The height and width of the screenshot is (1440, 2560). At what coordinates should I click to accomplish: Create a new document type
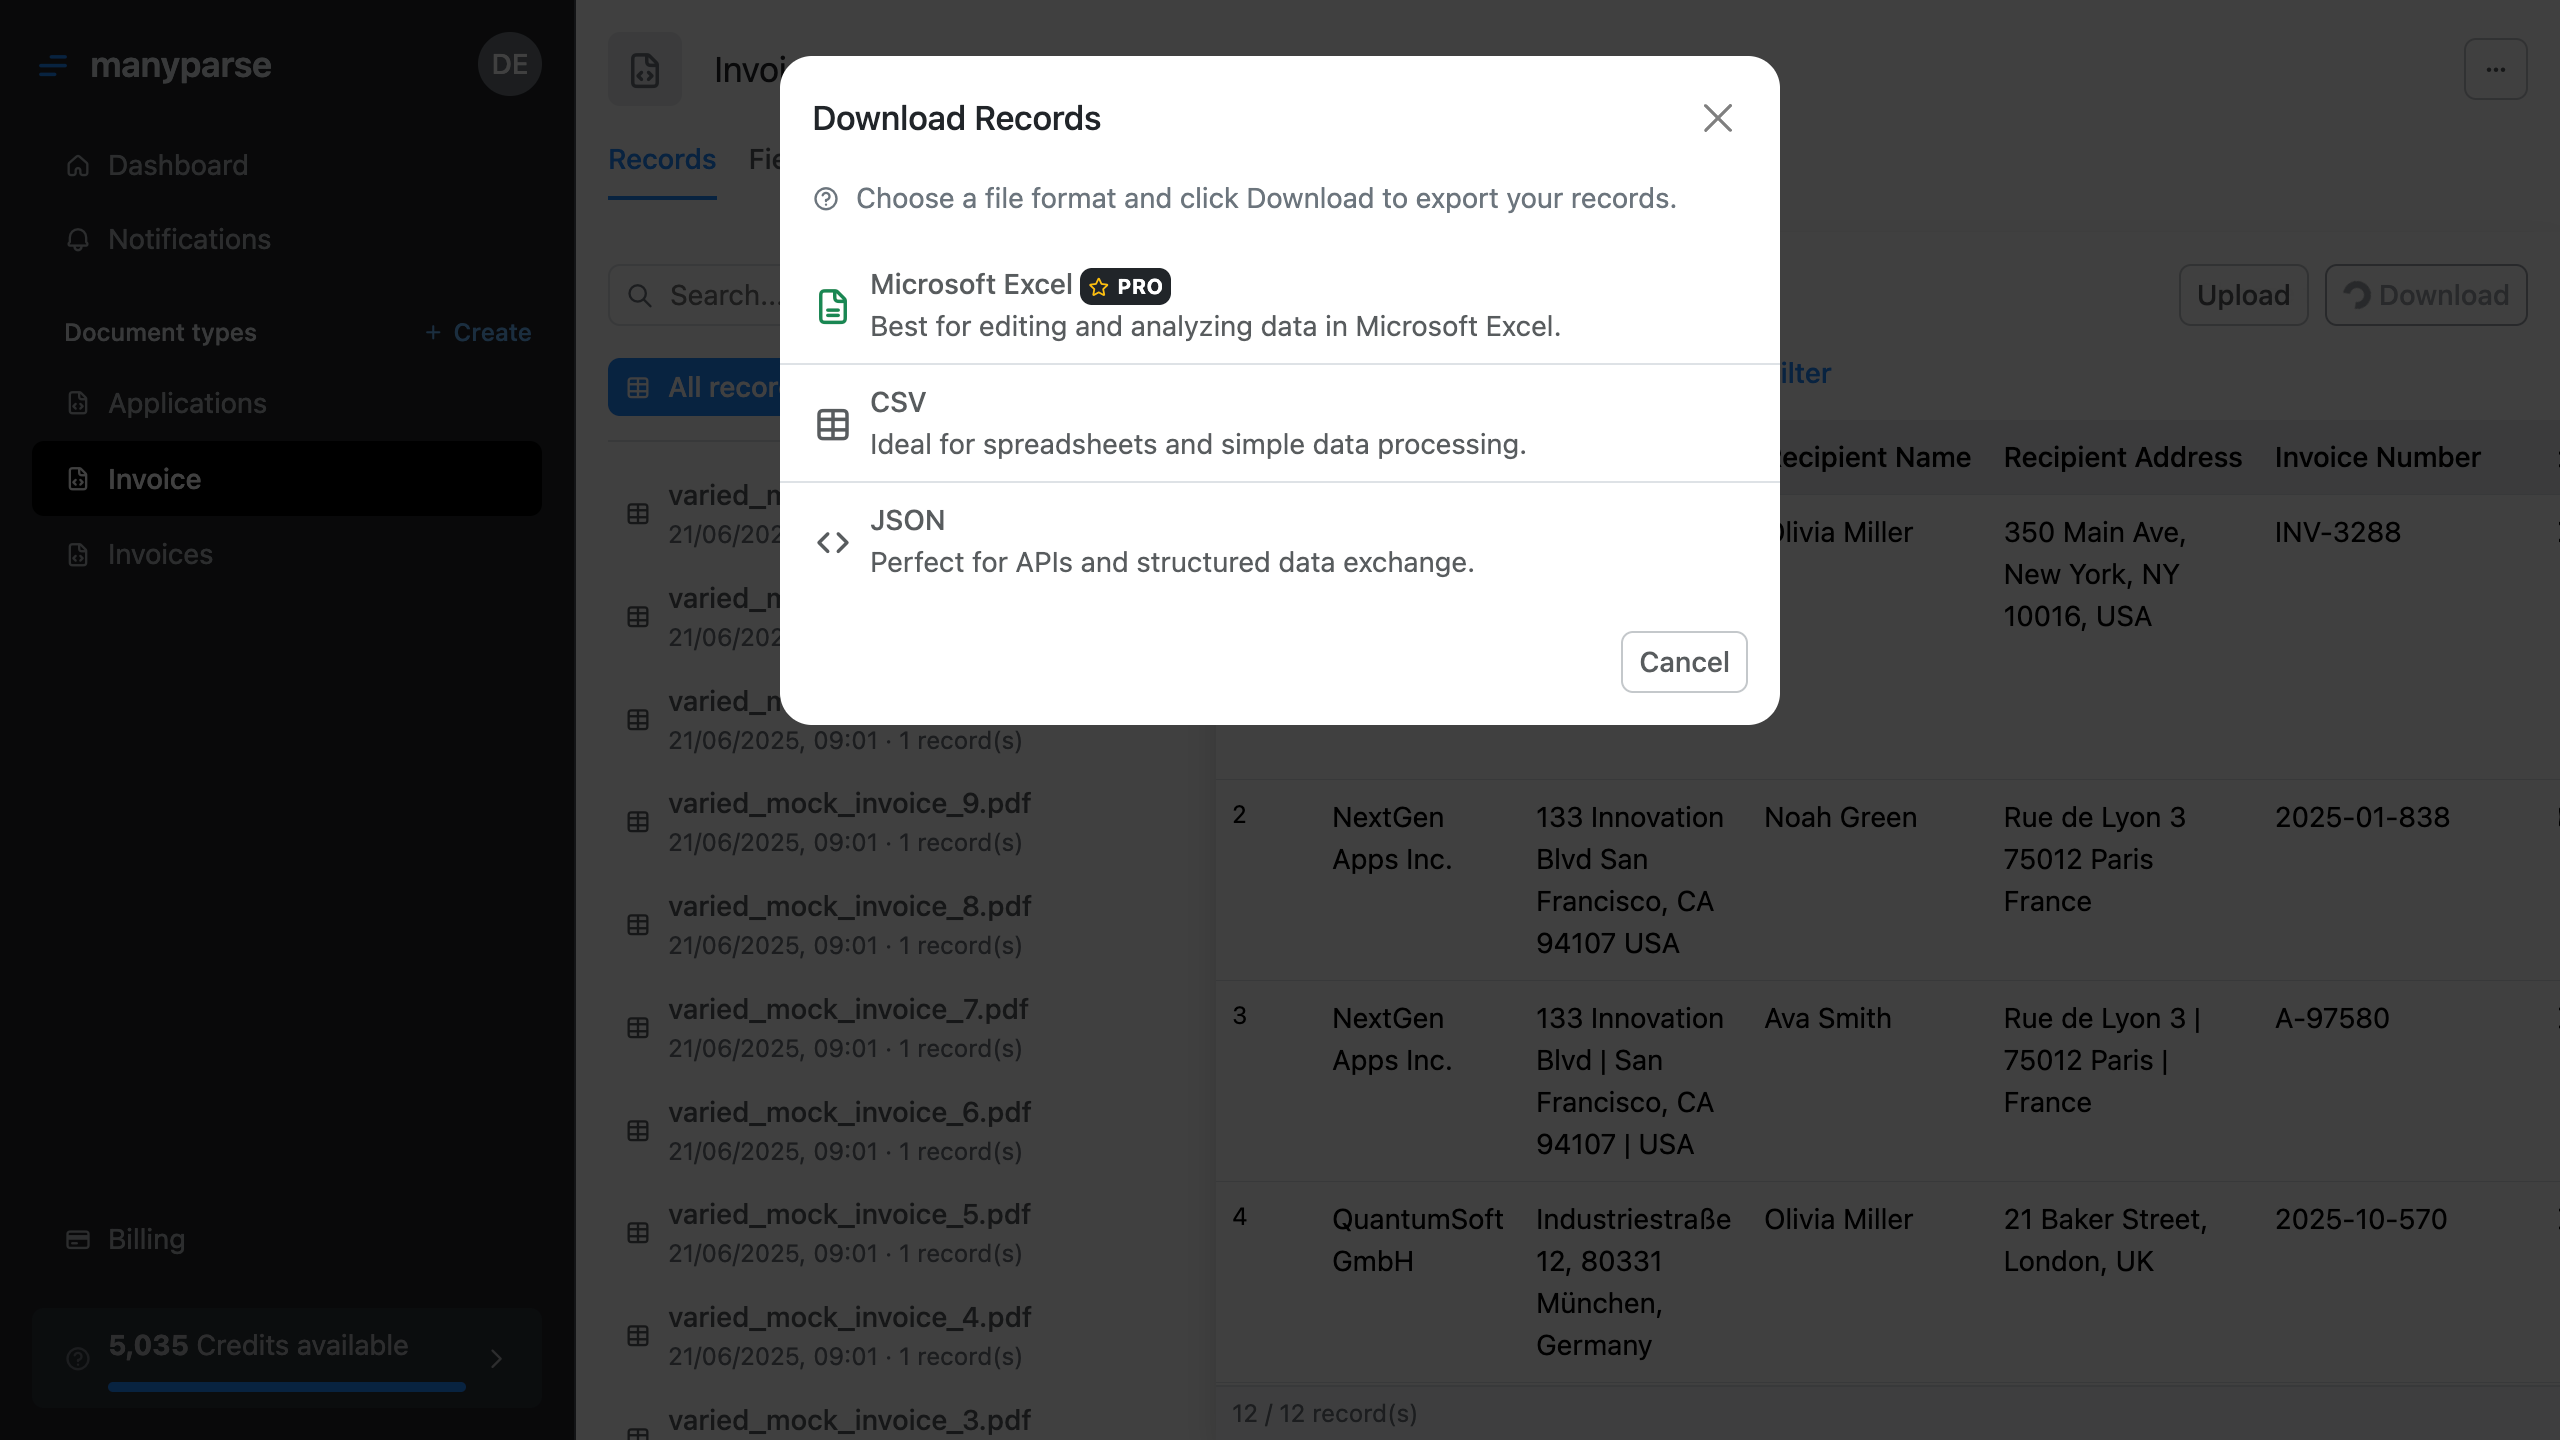478,332
